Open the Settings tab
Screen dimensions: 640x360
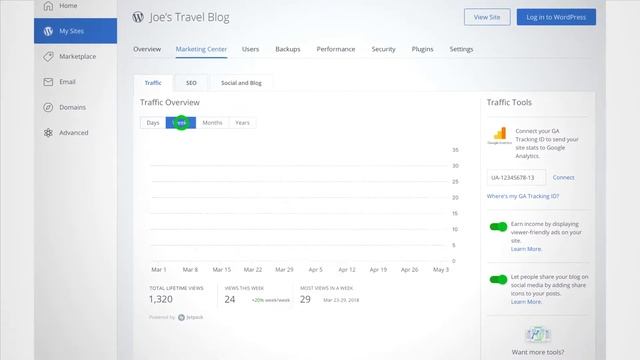(461, 49)
